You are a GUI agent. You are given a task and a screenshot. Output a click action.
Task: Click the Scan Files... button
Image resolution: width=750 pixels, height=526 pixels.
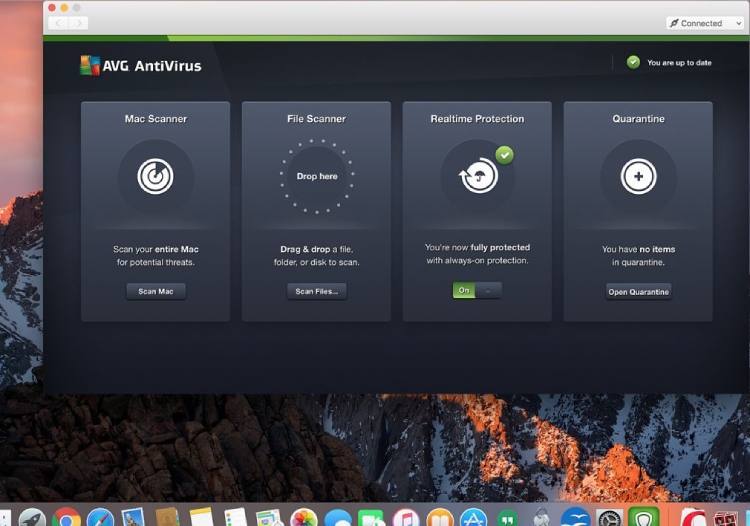pos(317,291)
